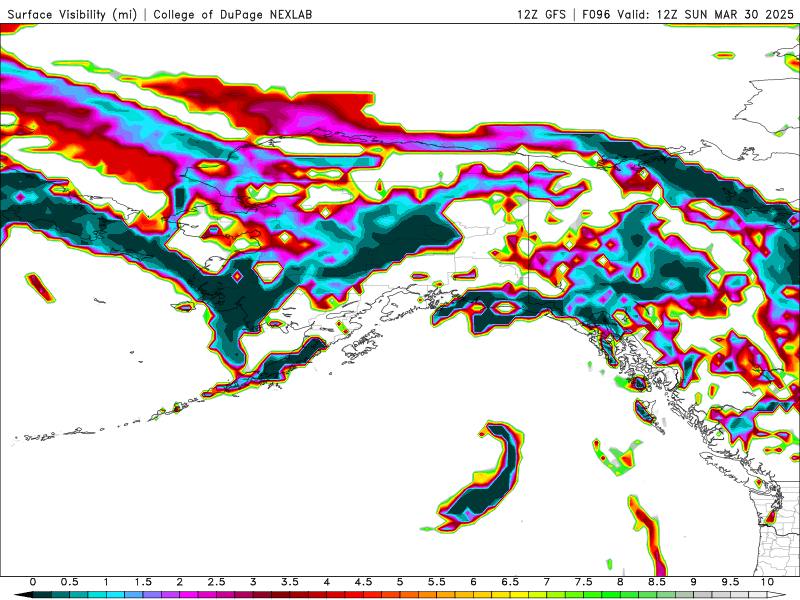Screen dimensions: 800x600
Task: Click the "Surface Visibility (mi)" title text
Action: [72, 14]
